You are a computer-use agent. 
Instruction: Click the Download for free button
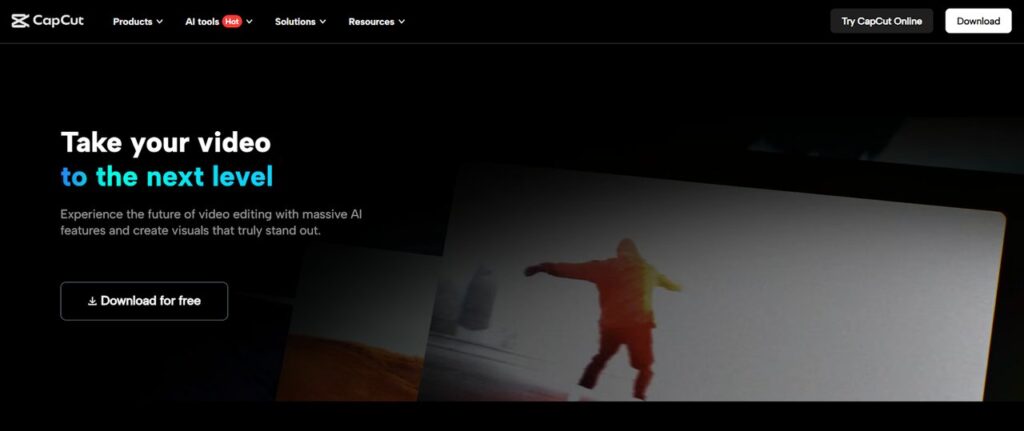tap(144, 301)
